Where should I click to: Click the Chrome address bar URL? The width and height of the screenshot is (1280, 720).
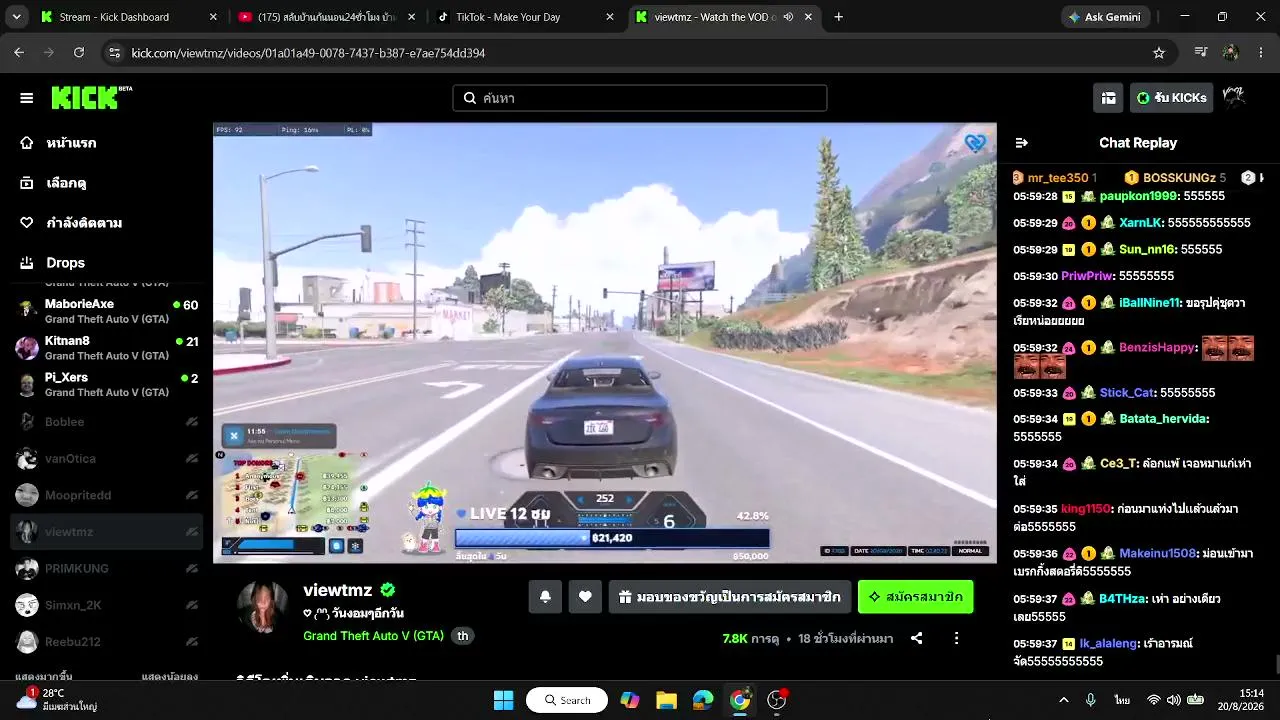point(308,53)
